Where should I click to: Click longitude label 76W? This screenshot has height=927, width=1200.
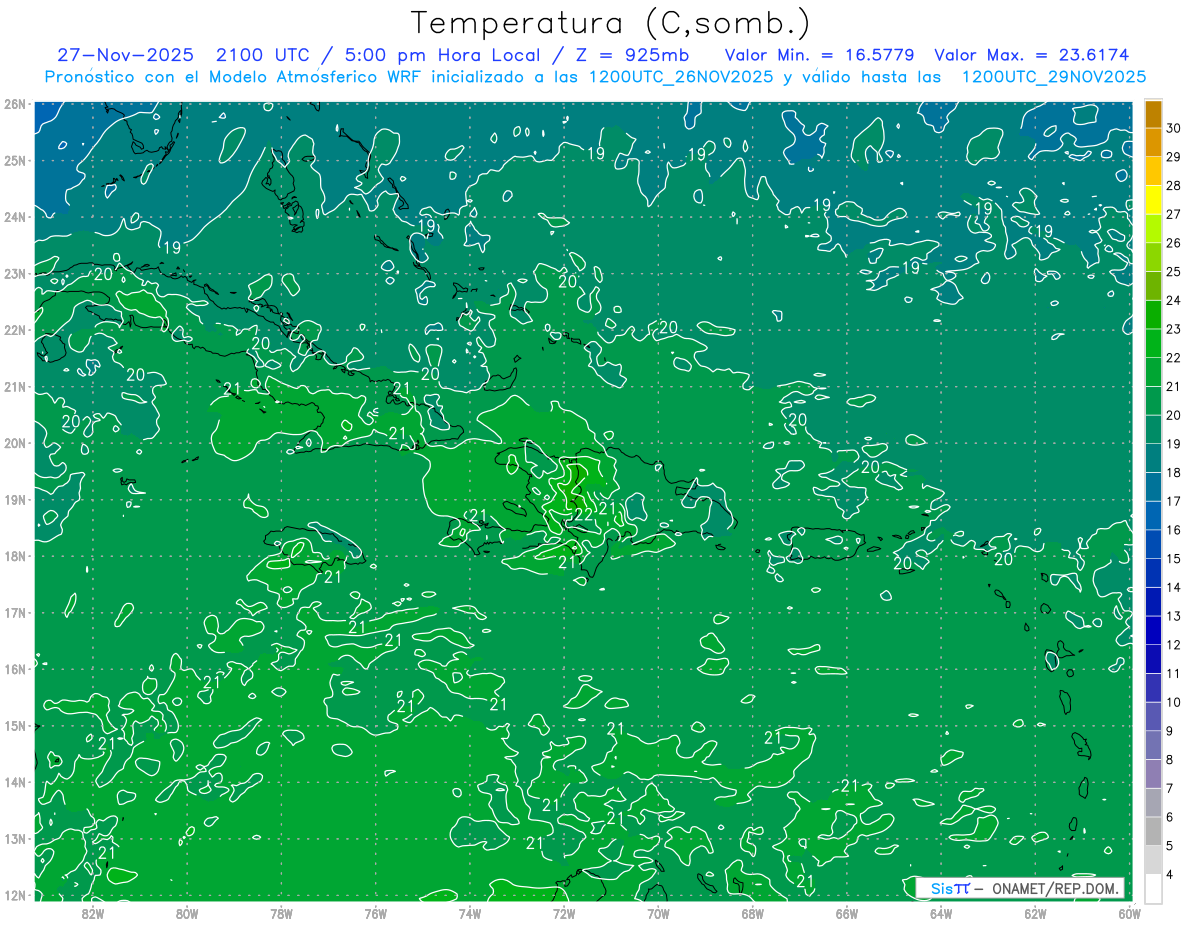coord(375,913)
